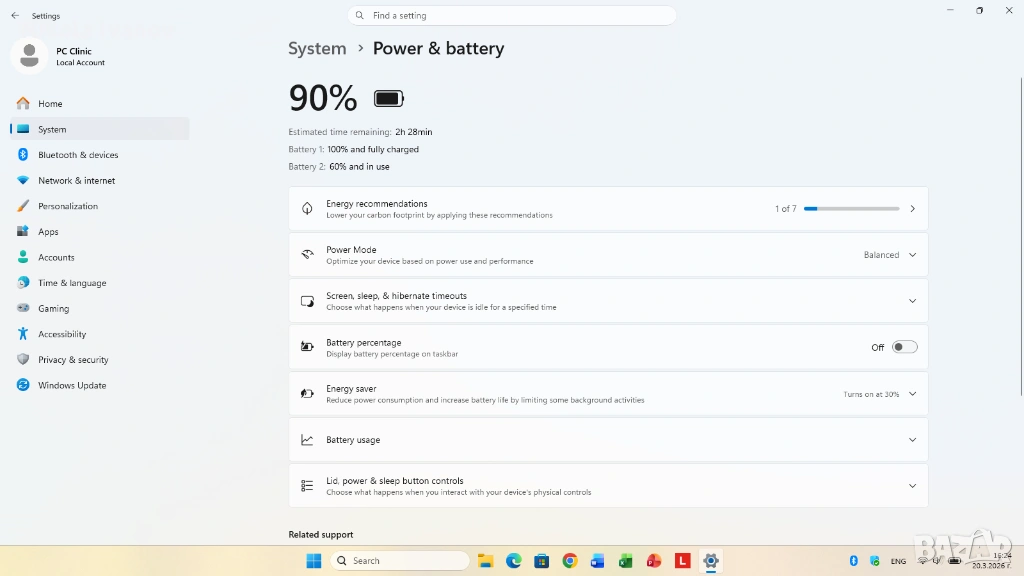
Task: Launch Google Chrome from taskbar
Action: pyautogui.click(x=569, y=561)
